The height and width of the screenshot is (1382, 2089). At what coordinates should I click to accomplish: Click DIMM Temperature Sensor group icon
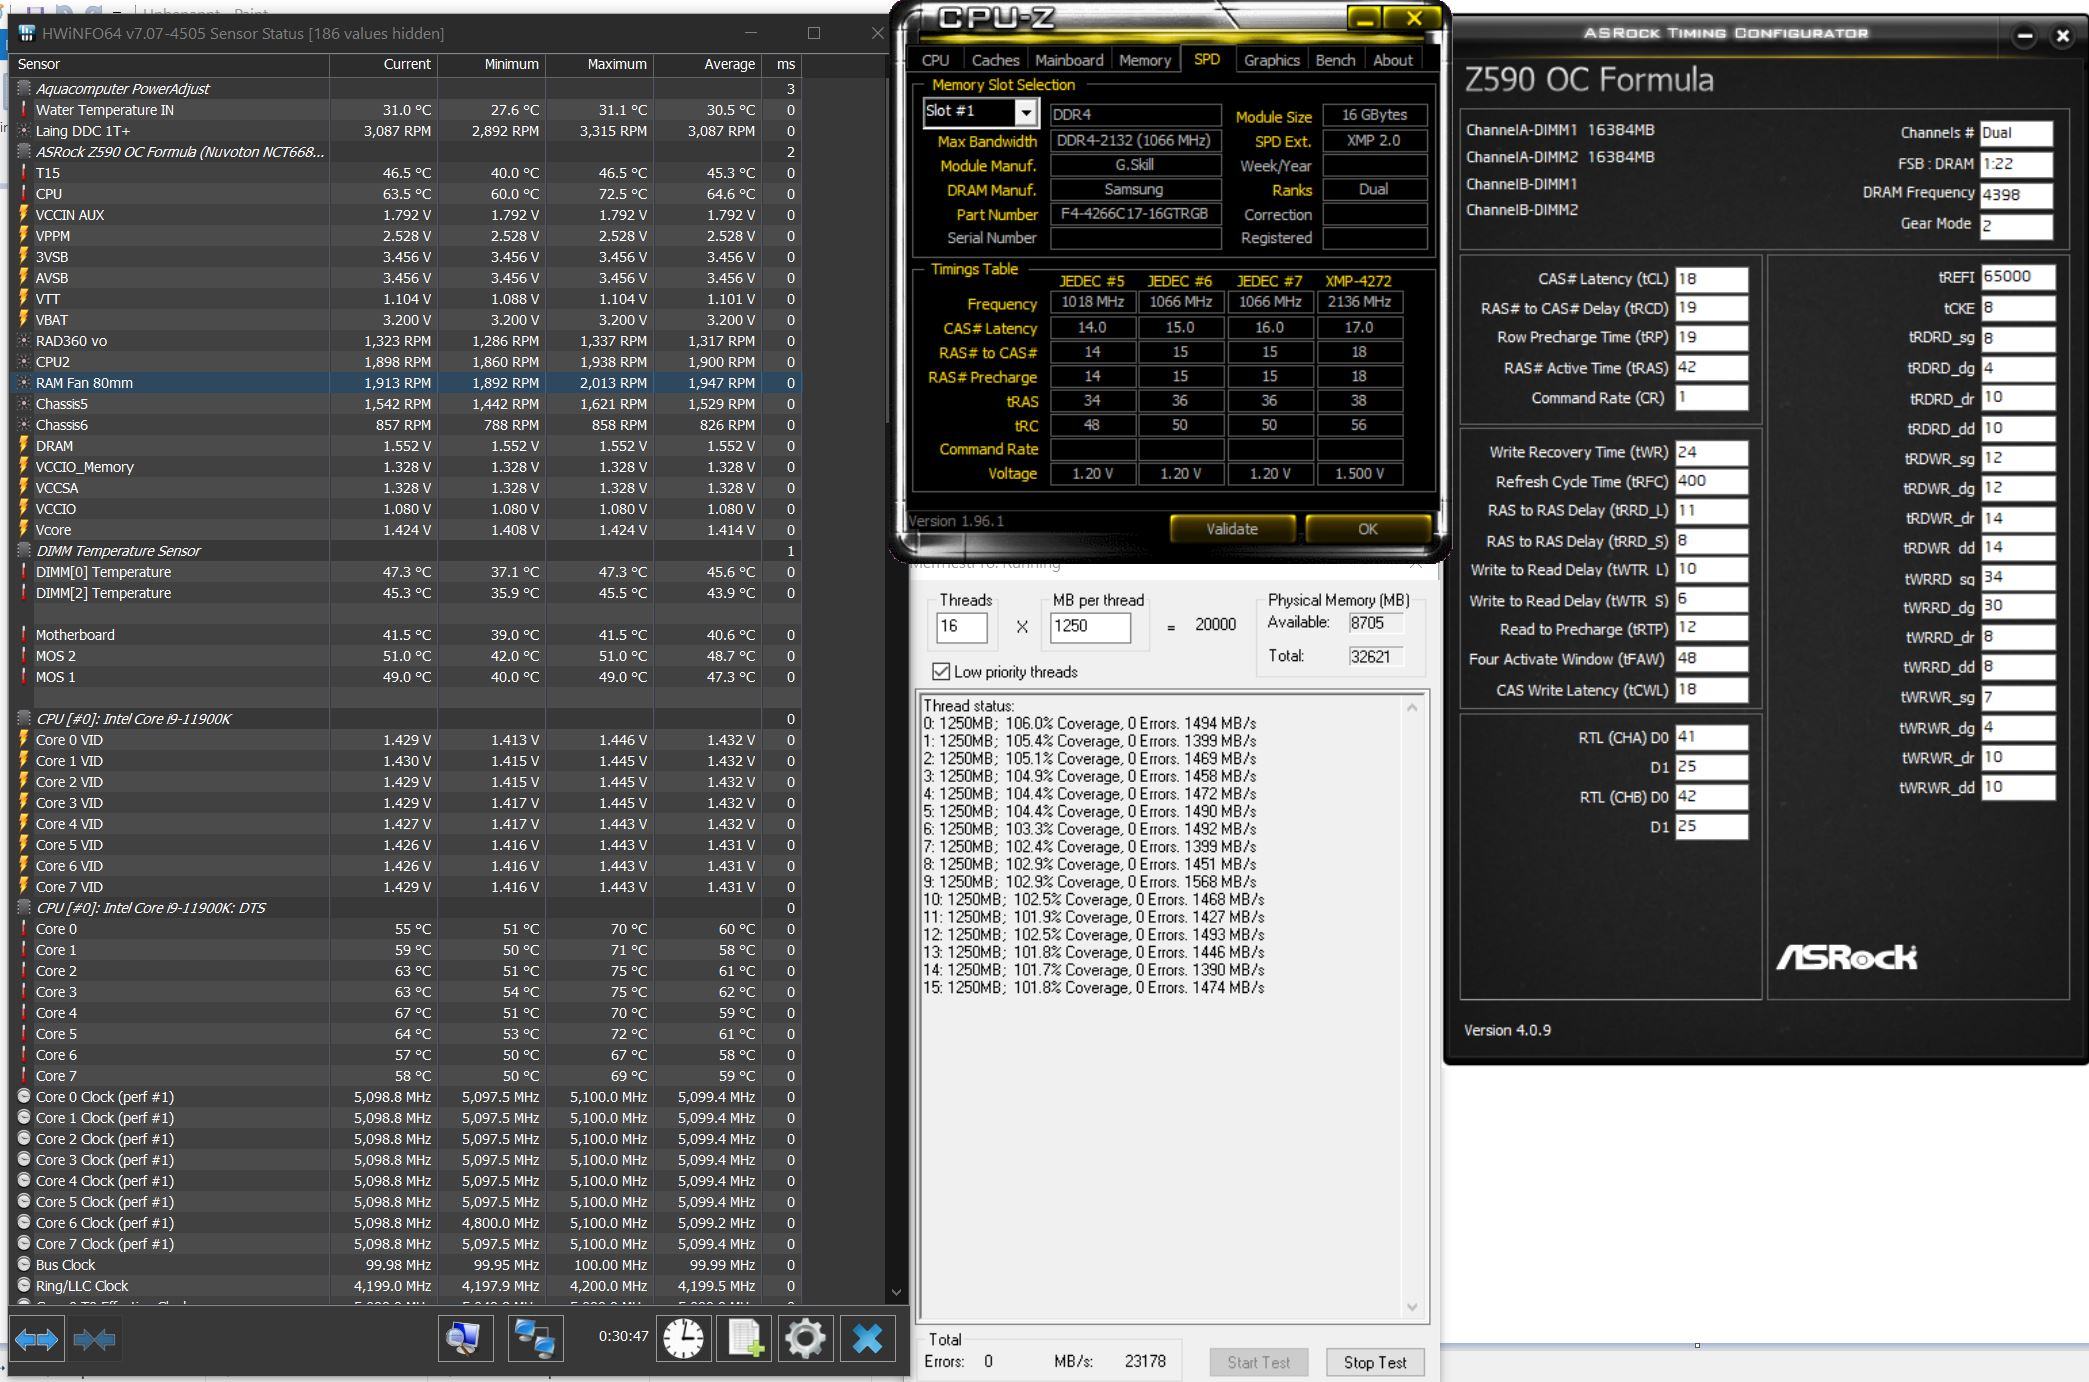24,551
